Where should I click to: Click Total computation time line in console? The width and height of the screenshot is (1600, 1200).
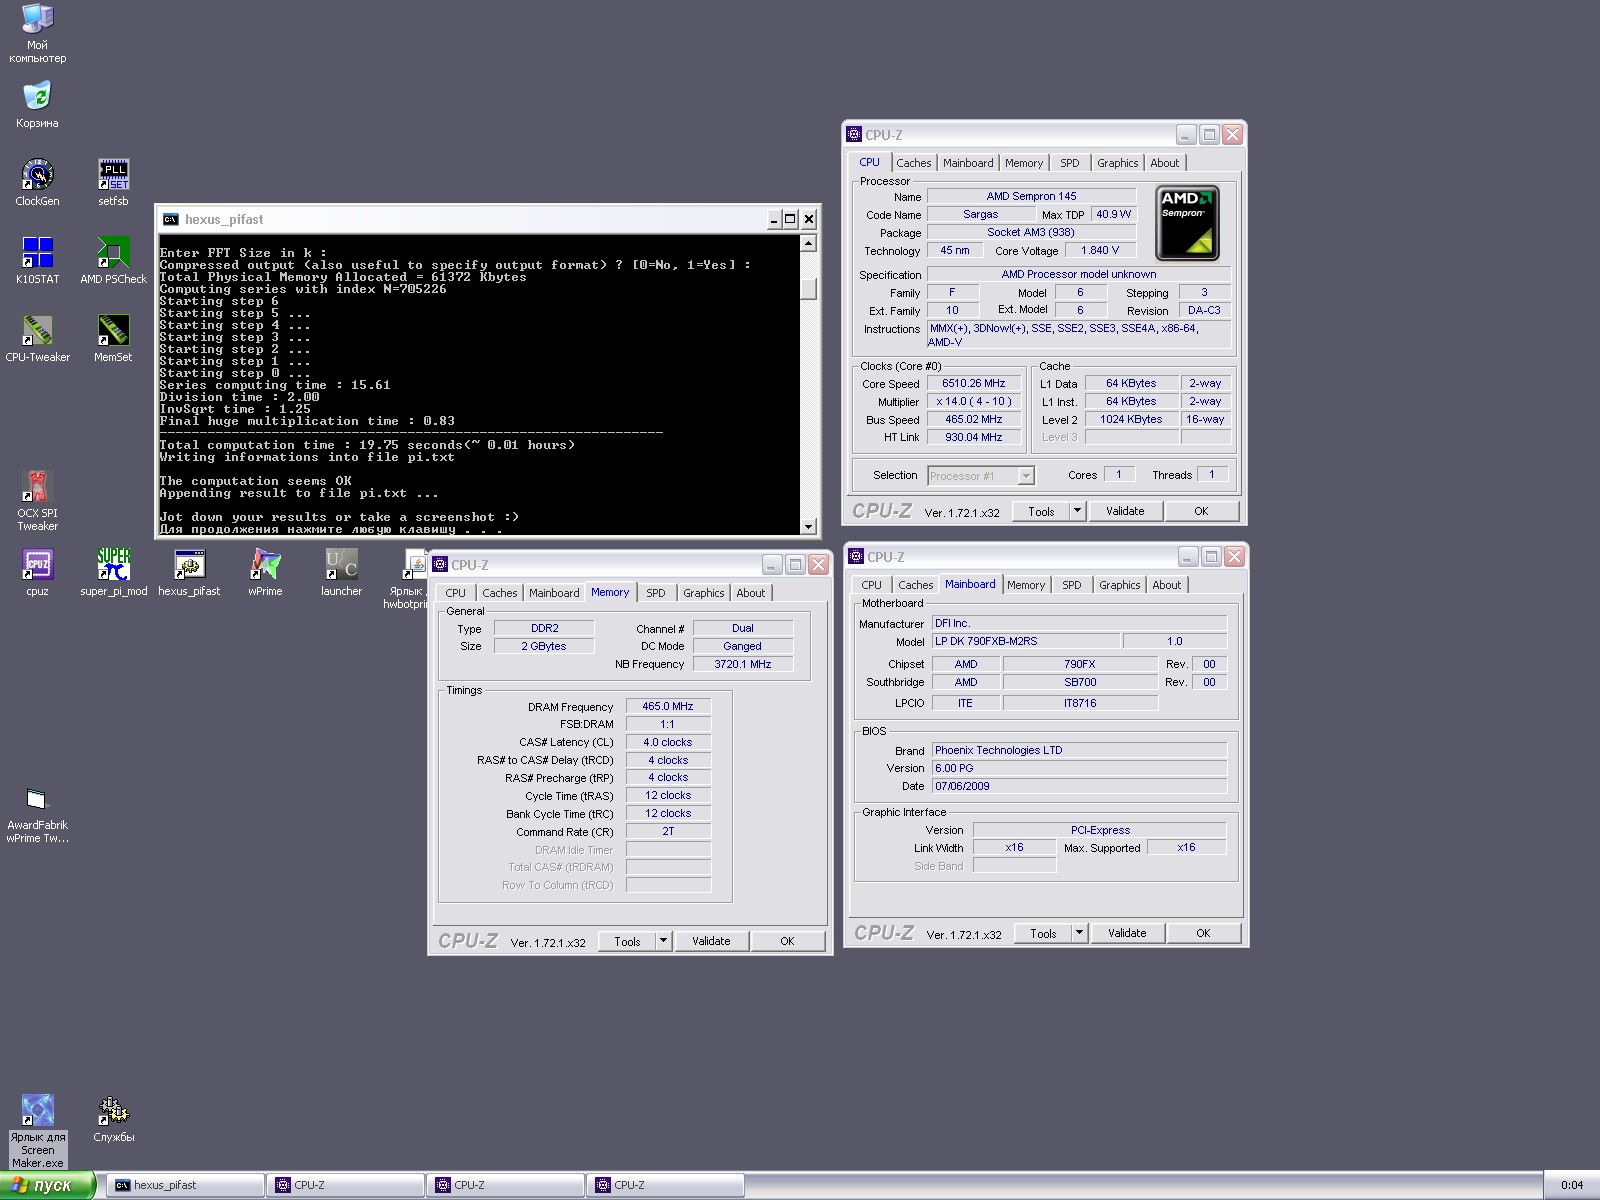[368, 445]
